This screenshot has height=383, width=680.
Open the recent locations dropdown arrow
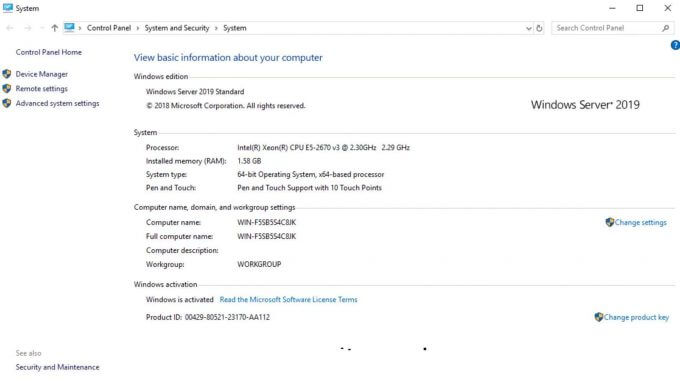(42, 28)
